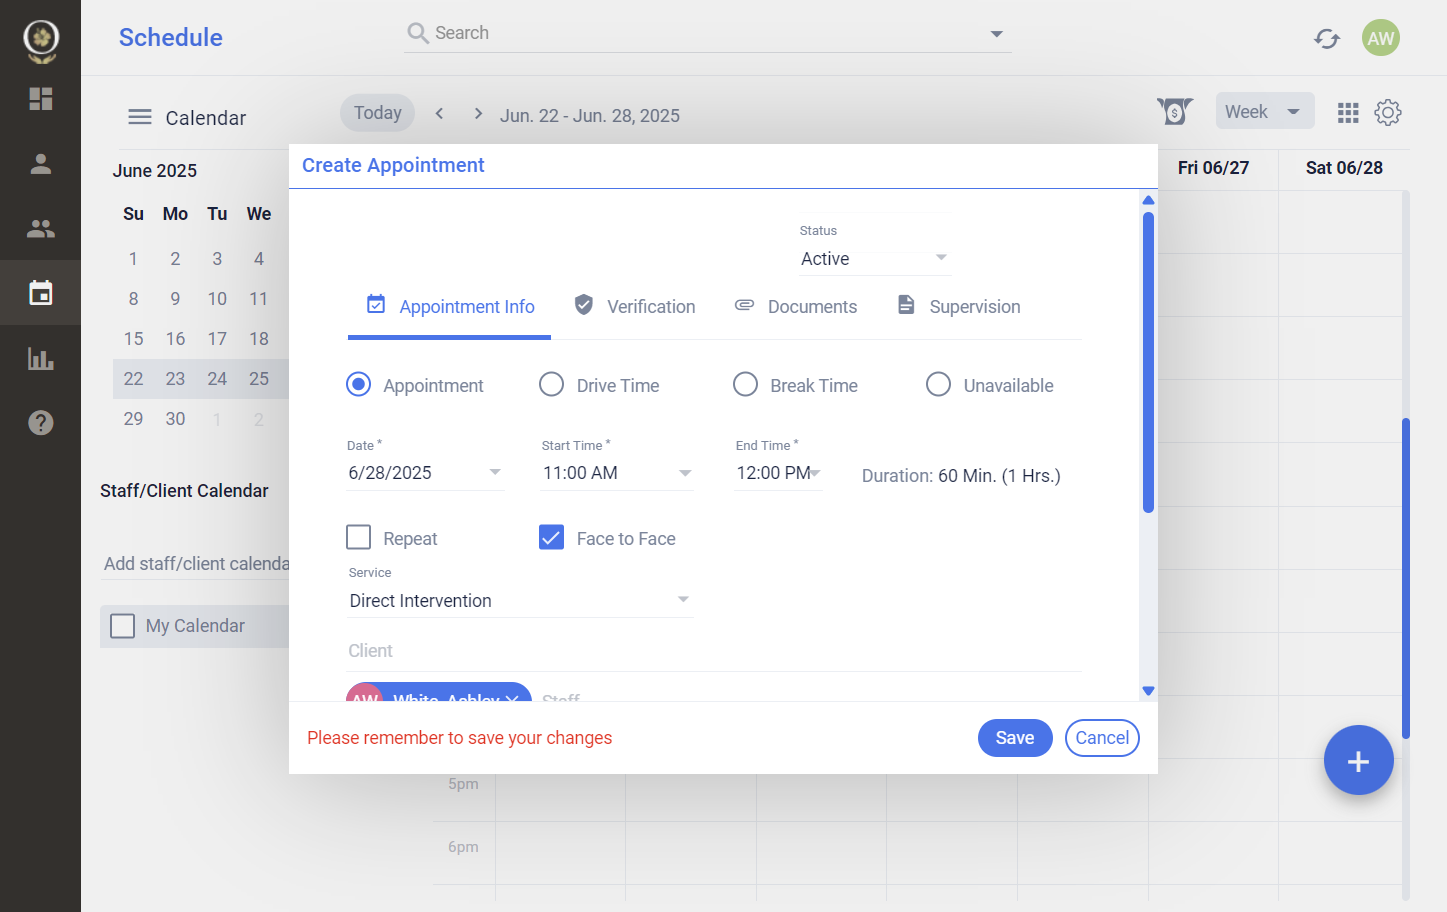The height and width of the screenshot is (912, 1447).
Task: Open the Date dropdown
Action: (x=425, y=473)
